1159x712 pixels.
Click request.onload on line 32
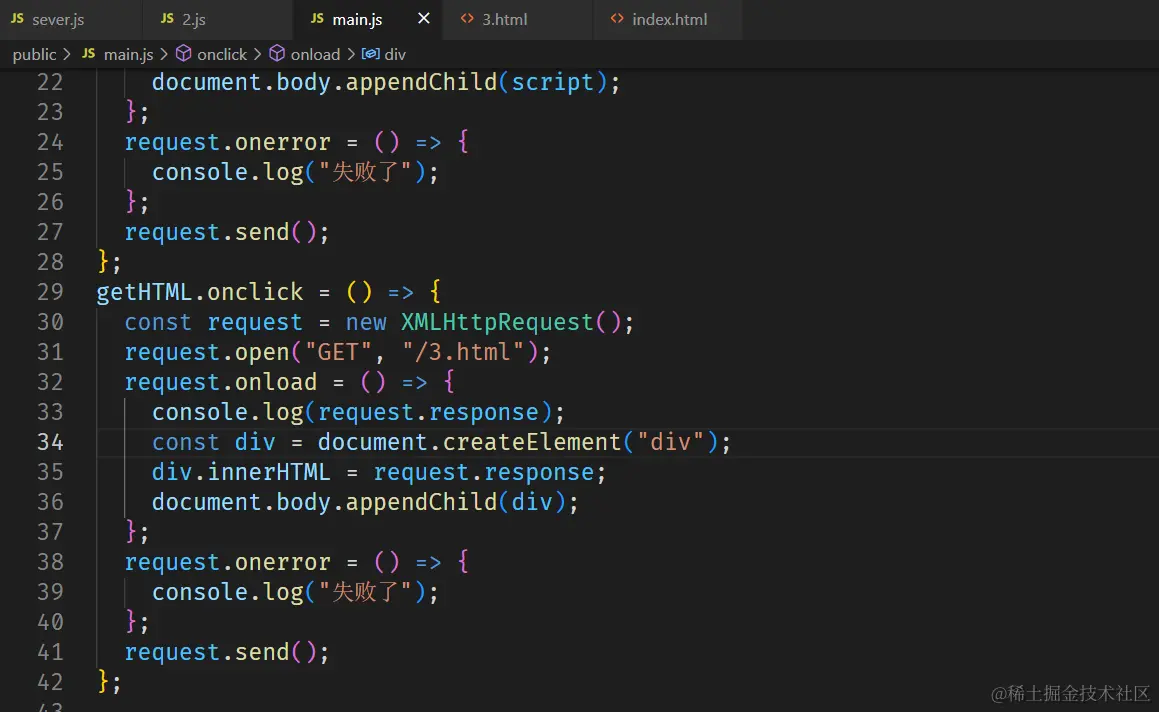tap(220, 382)
